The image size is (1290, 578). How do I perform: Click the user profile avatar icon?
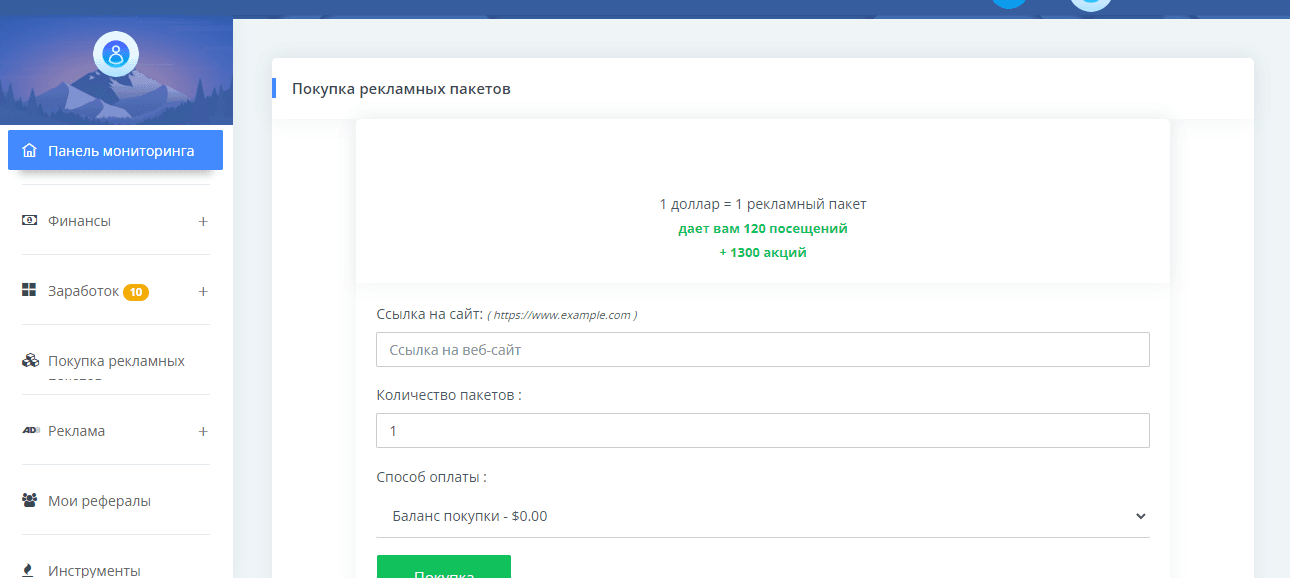click(116, 54)
